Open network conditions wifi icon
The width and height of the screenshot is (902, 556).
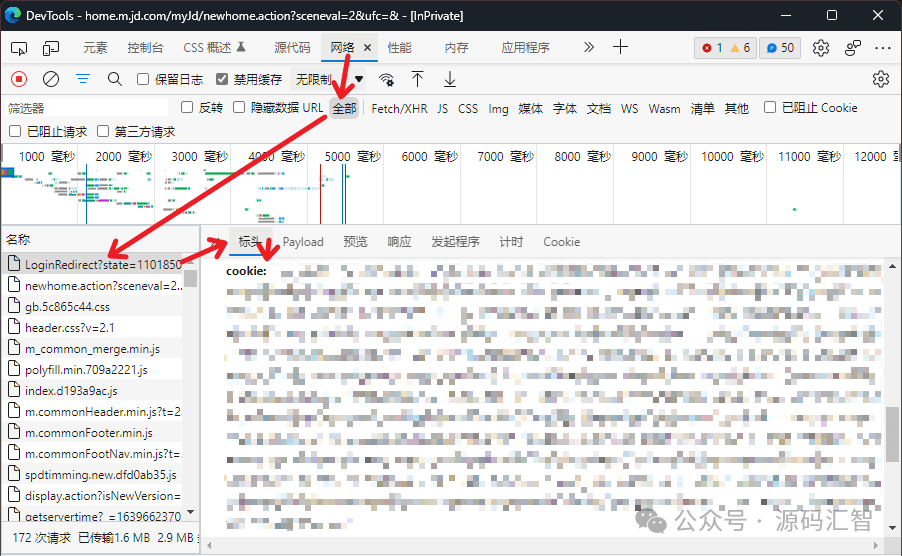click(x=386, y=79)
